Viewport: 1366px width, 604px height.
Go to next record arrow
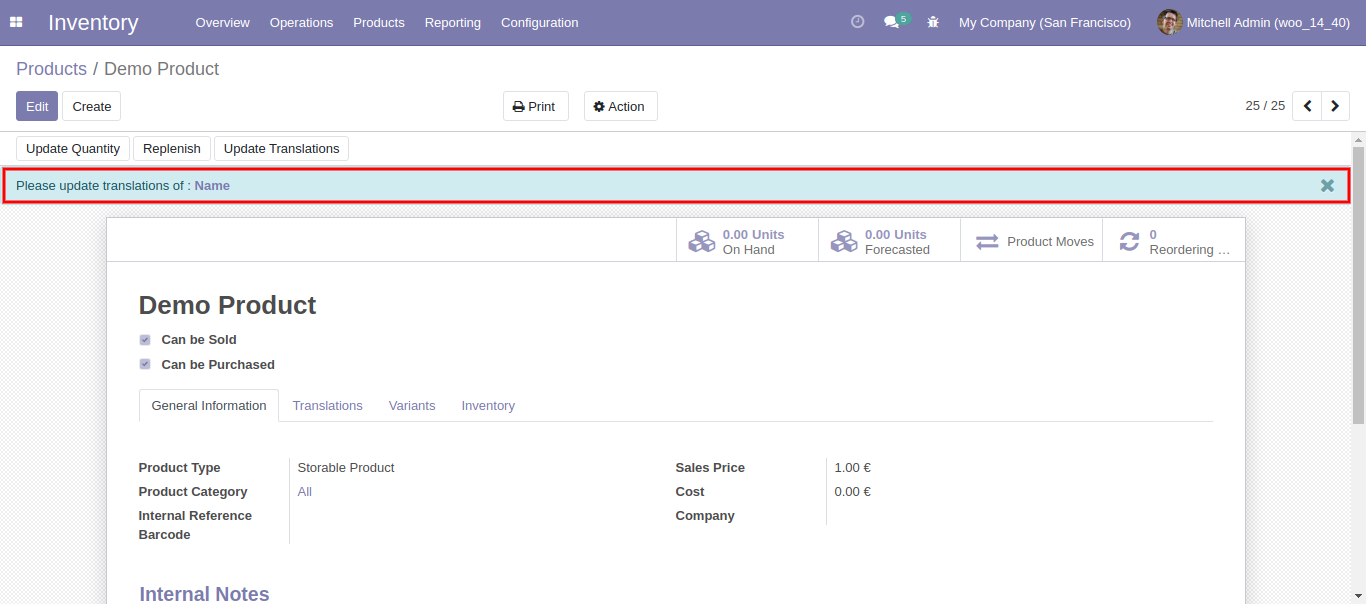(1335, 106)
